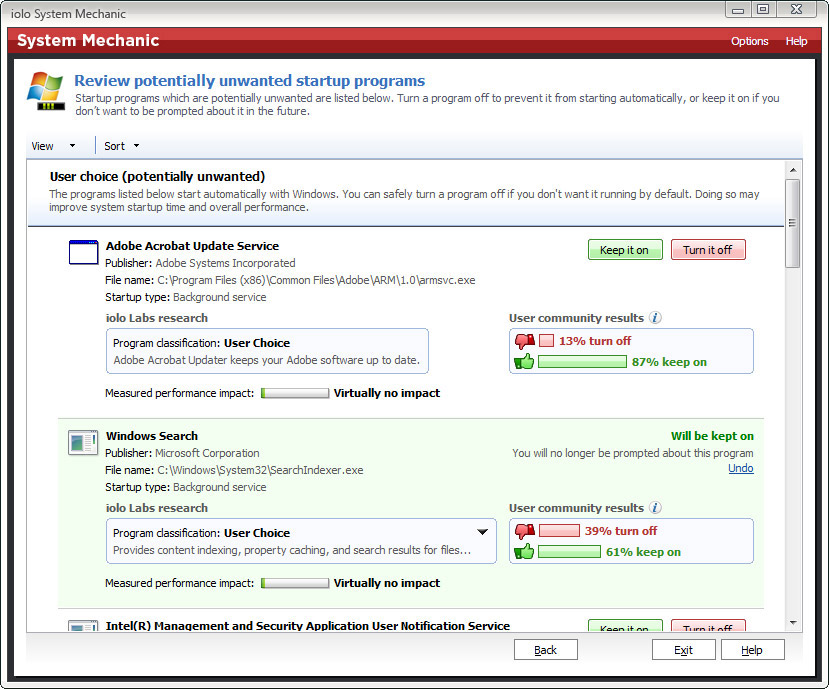
Task: Click the scrollbar up arrow
Action: coord(793,170)
